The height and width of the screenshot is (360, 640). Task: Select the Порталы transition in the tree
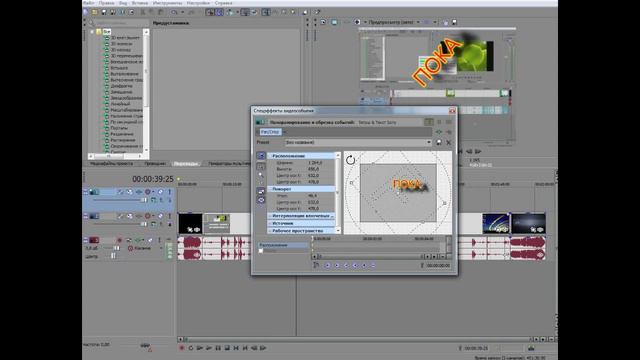119,128
